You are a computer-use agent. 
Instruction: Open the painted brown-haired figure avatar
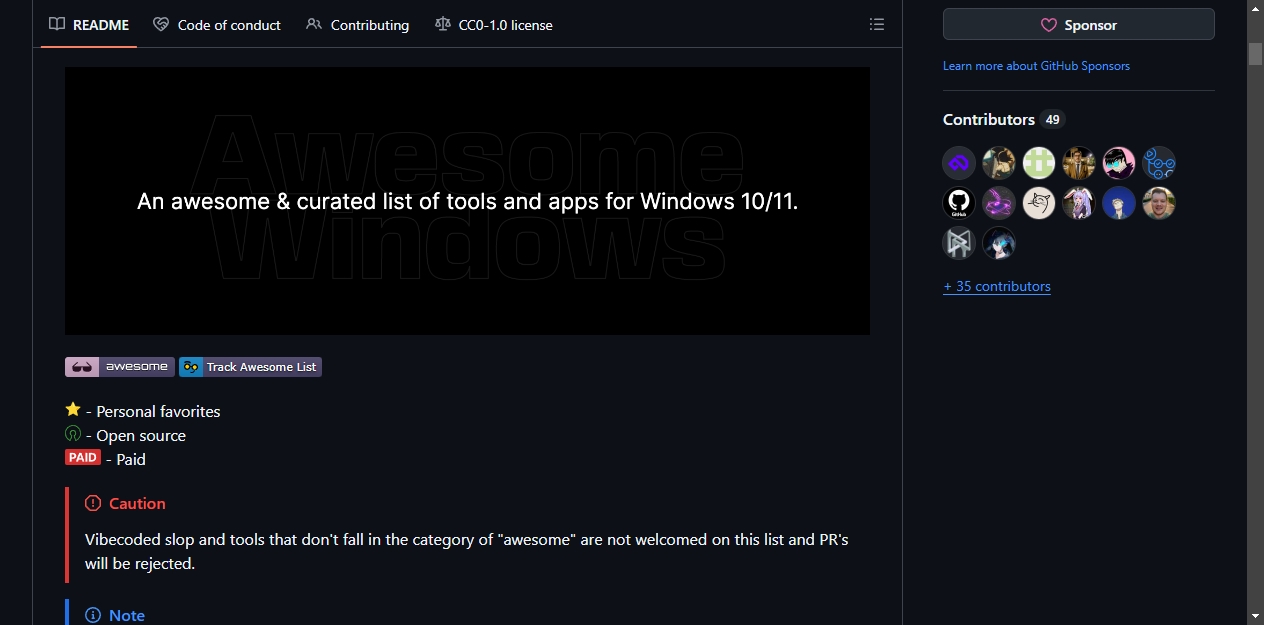click(x=999, y=163)
